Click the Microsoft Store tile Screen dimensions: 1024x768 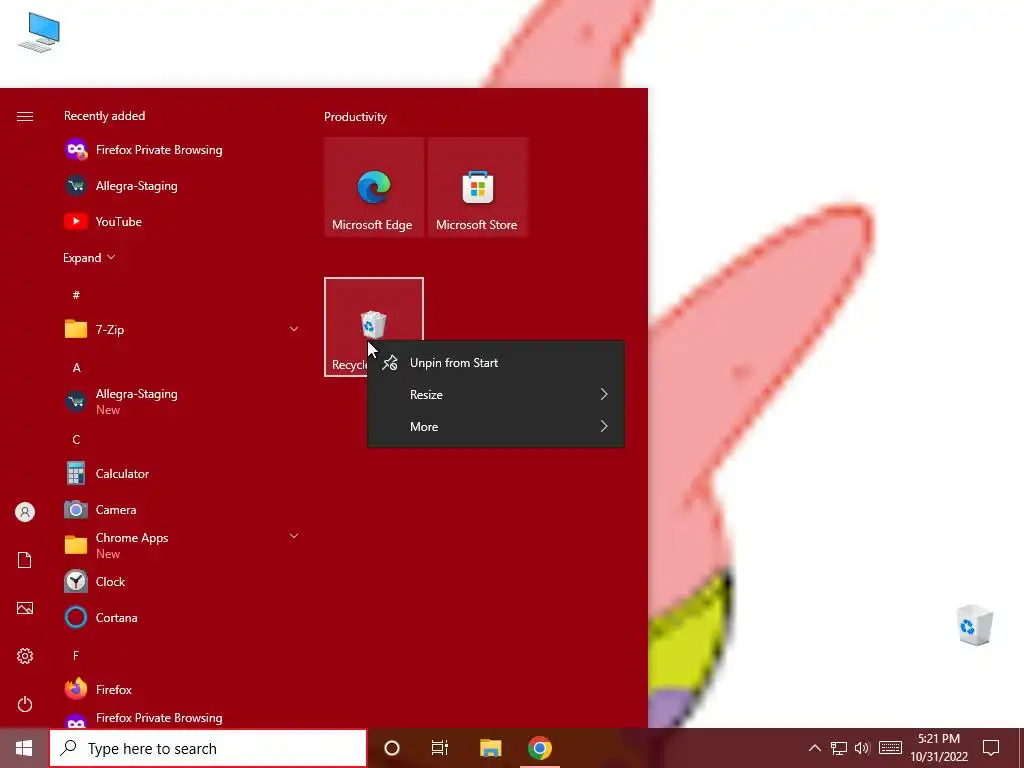(x=477, y=187)
